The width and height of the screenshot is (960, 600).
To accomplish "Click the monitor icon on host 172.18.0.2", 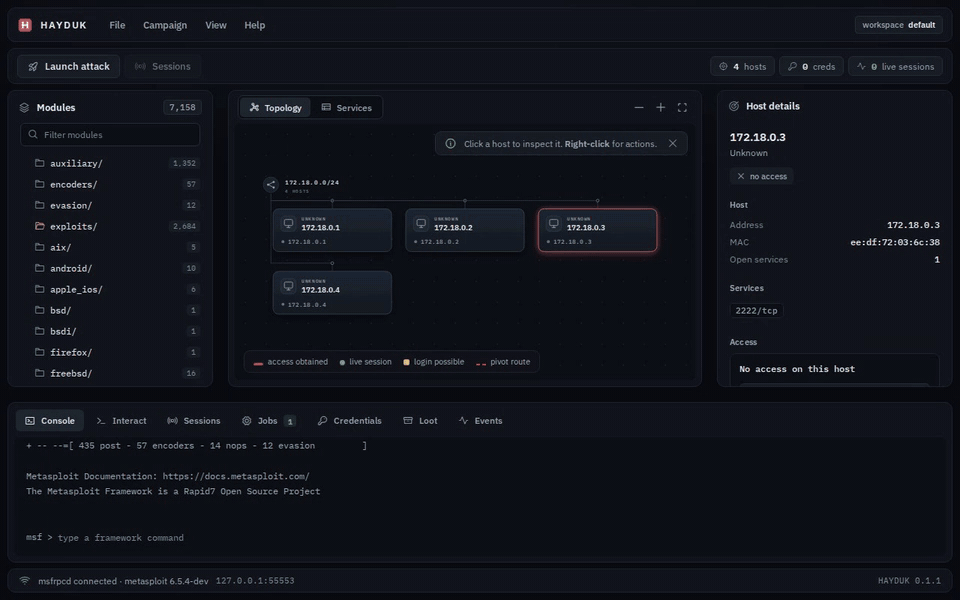I will pos(421,223).
